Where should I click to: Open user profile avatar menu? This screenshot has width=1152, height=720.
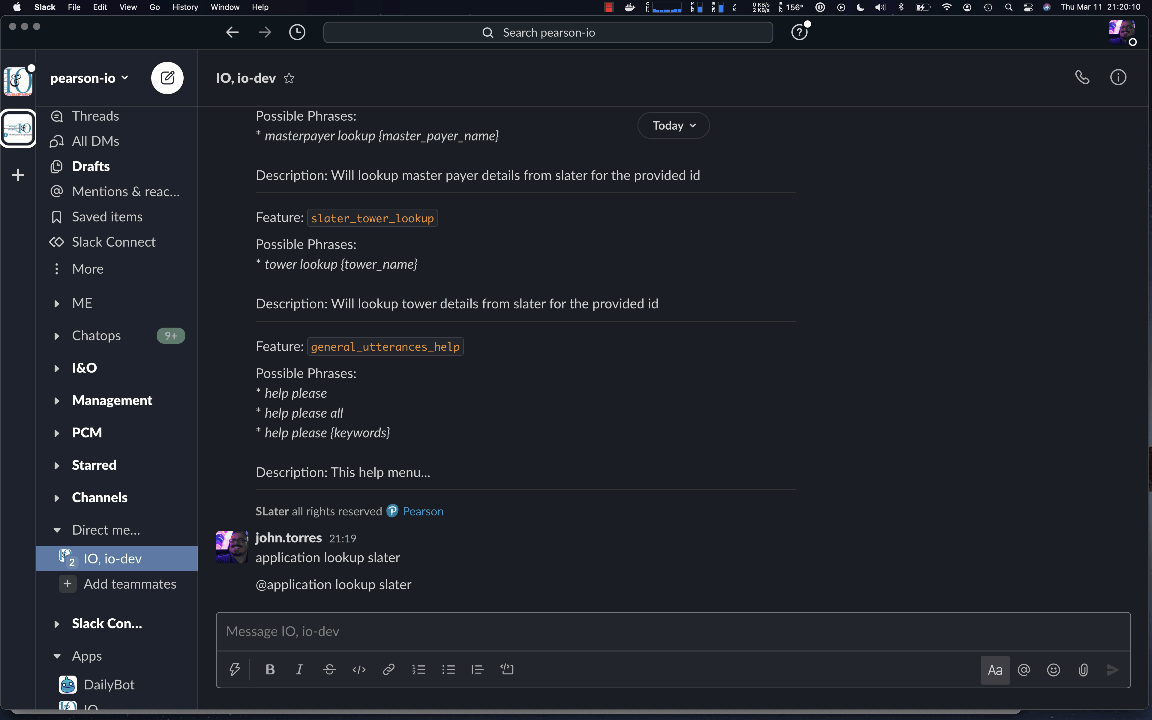pos(1122,32)
